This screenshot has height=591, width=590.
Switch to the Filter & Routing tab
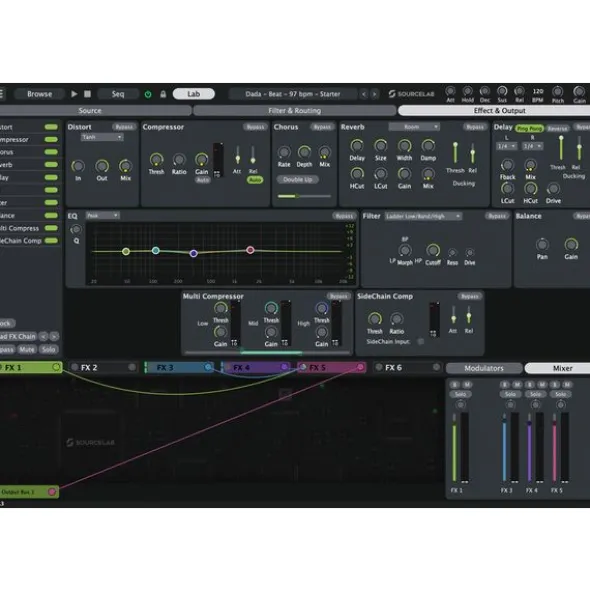[x=294, y=110]
